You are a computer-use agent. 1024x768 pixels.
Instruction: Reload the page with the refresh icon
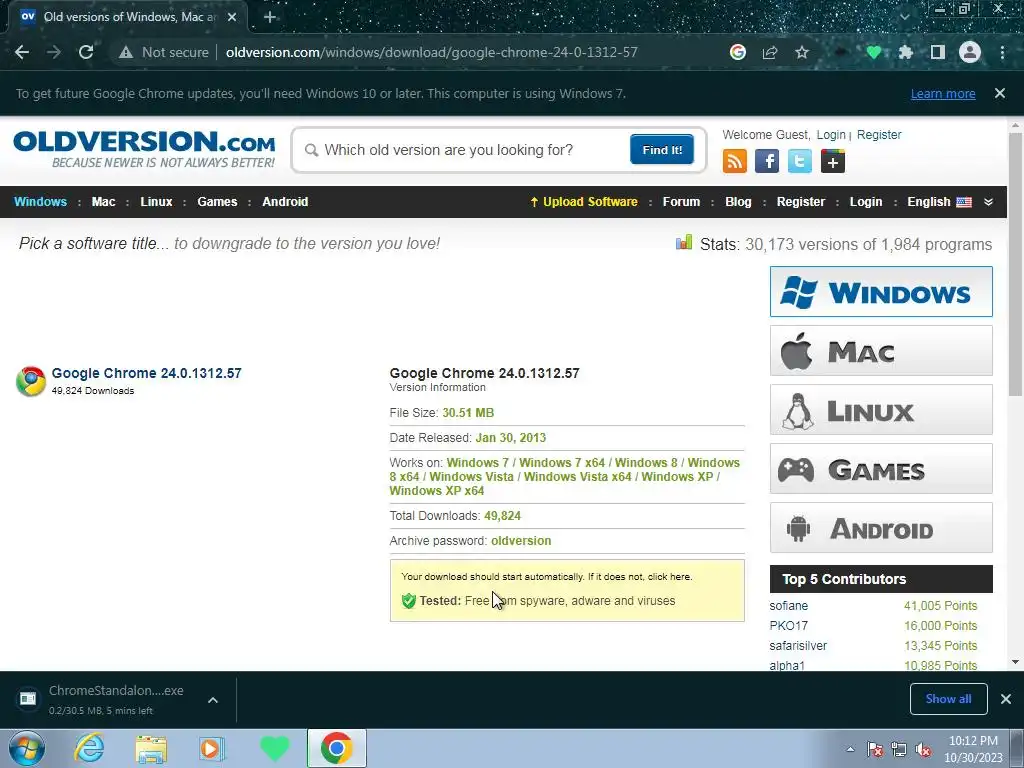(x=86, y=52)
